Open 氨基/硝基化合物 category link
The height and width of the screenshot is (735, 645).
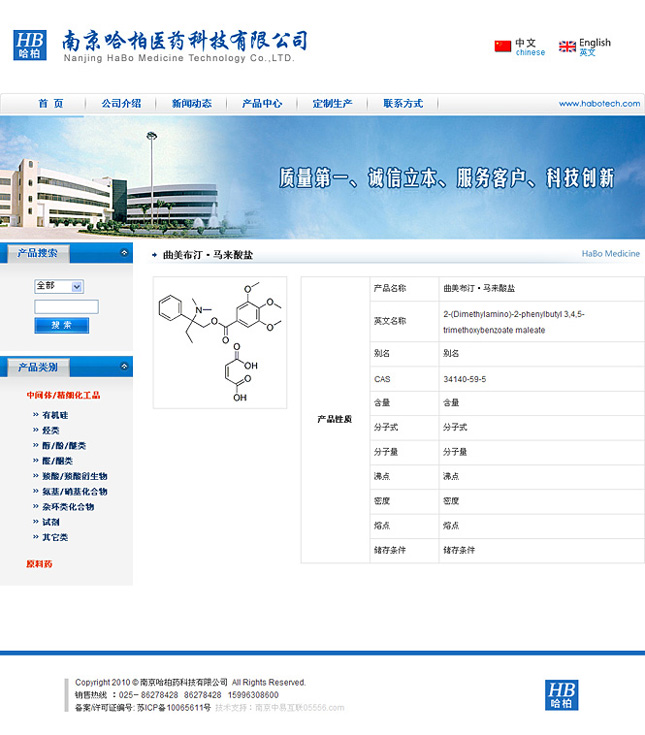(x=75, y=492)
